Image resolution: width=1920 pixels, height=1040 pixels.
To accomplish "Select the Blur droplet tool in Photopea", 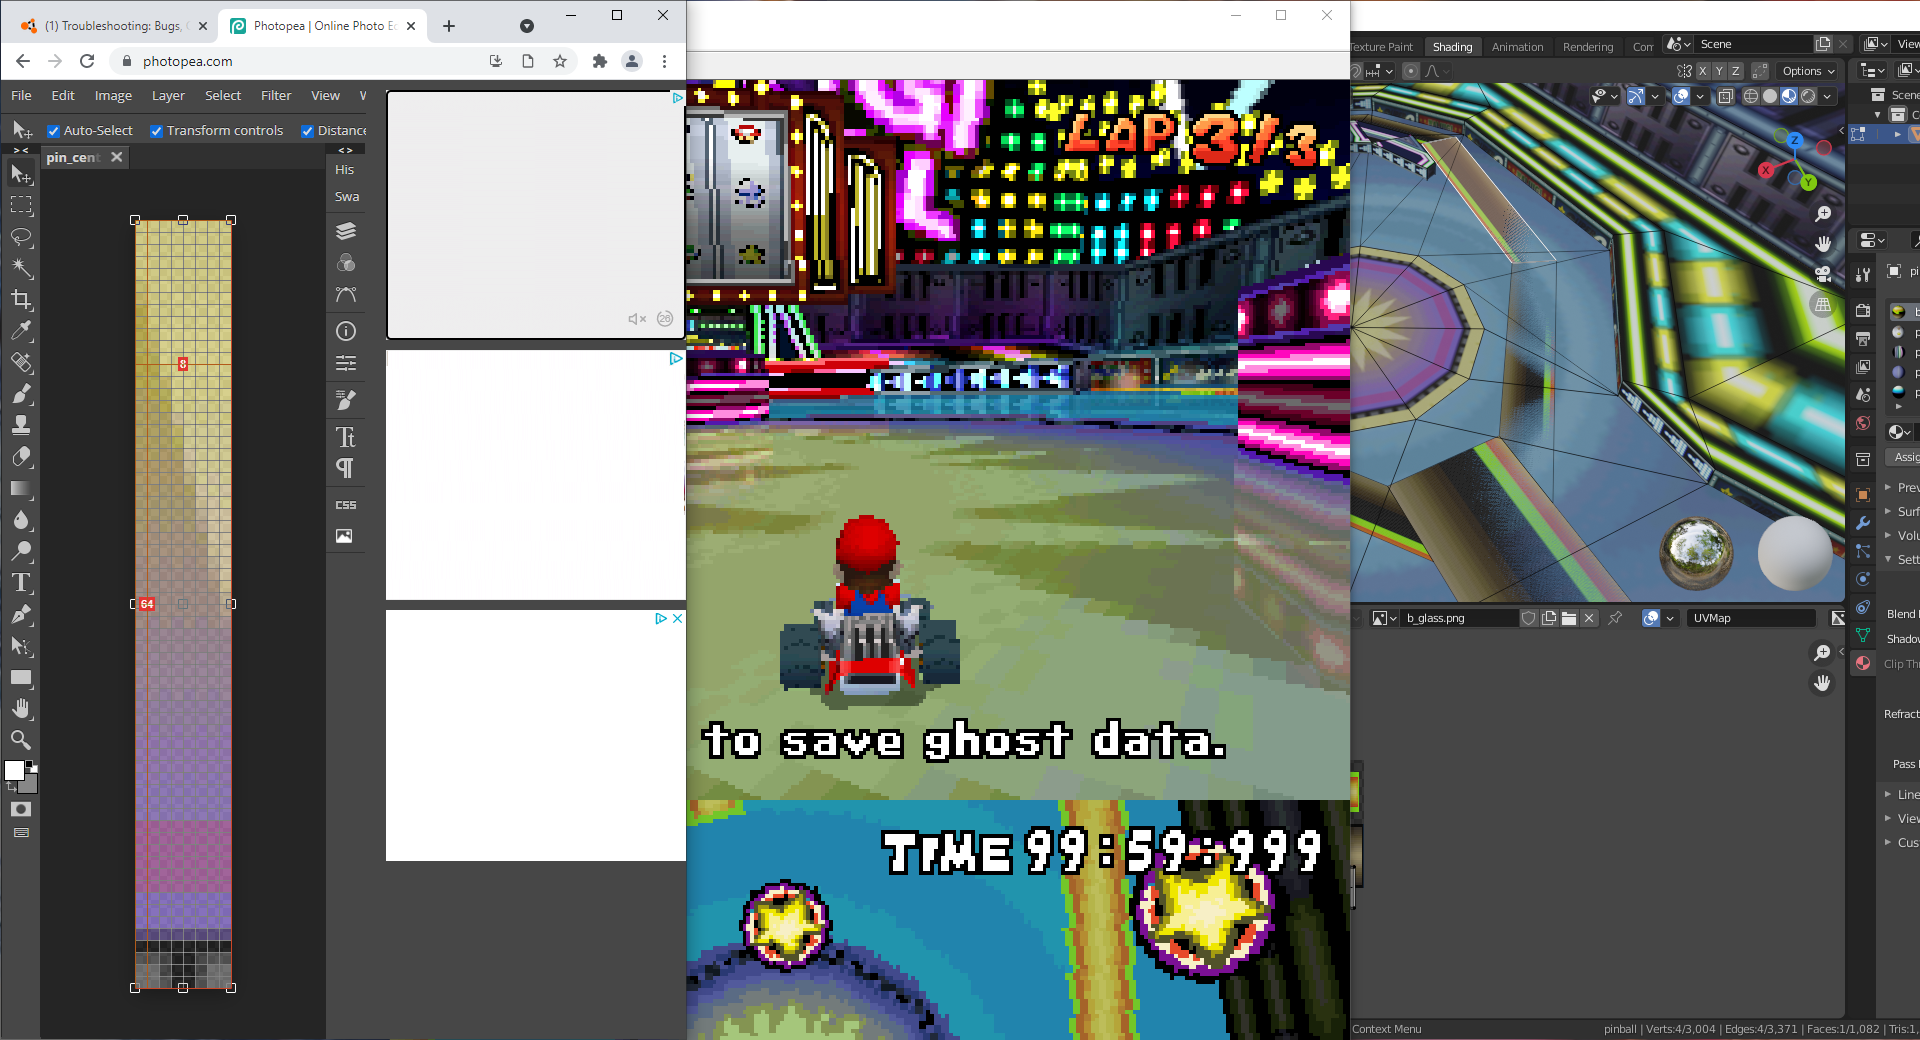I will [x=21, y=520].
